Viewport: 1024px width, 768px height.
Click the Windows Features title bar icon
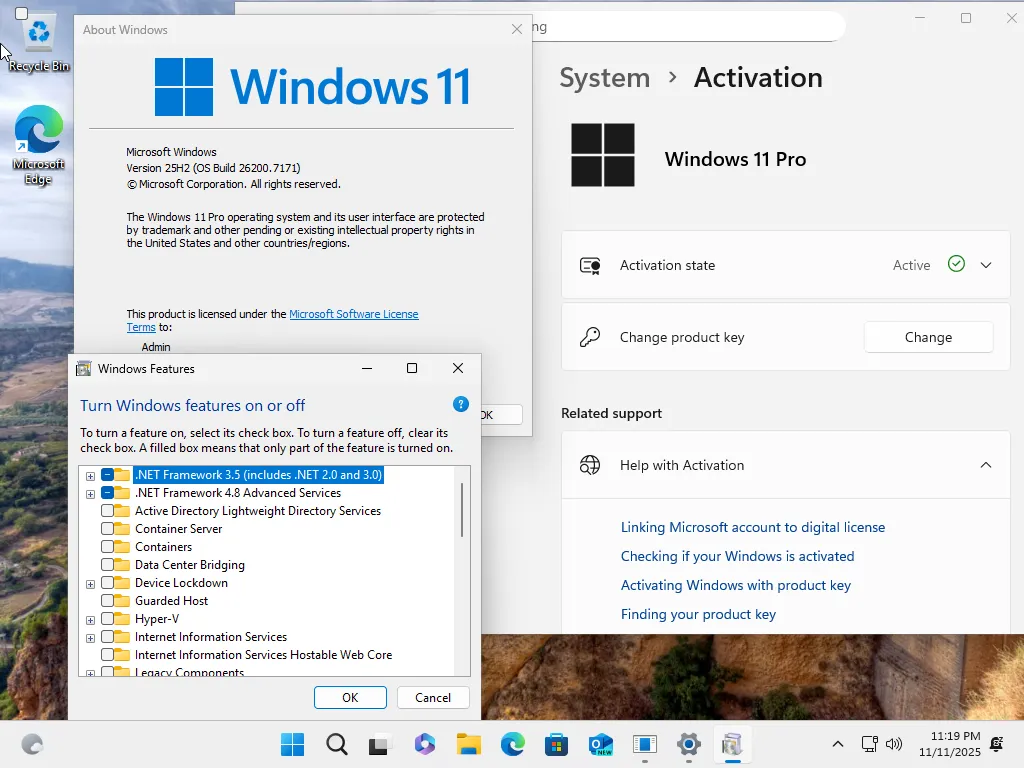(84, 368)
